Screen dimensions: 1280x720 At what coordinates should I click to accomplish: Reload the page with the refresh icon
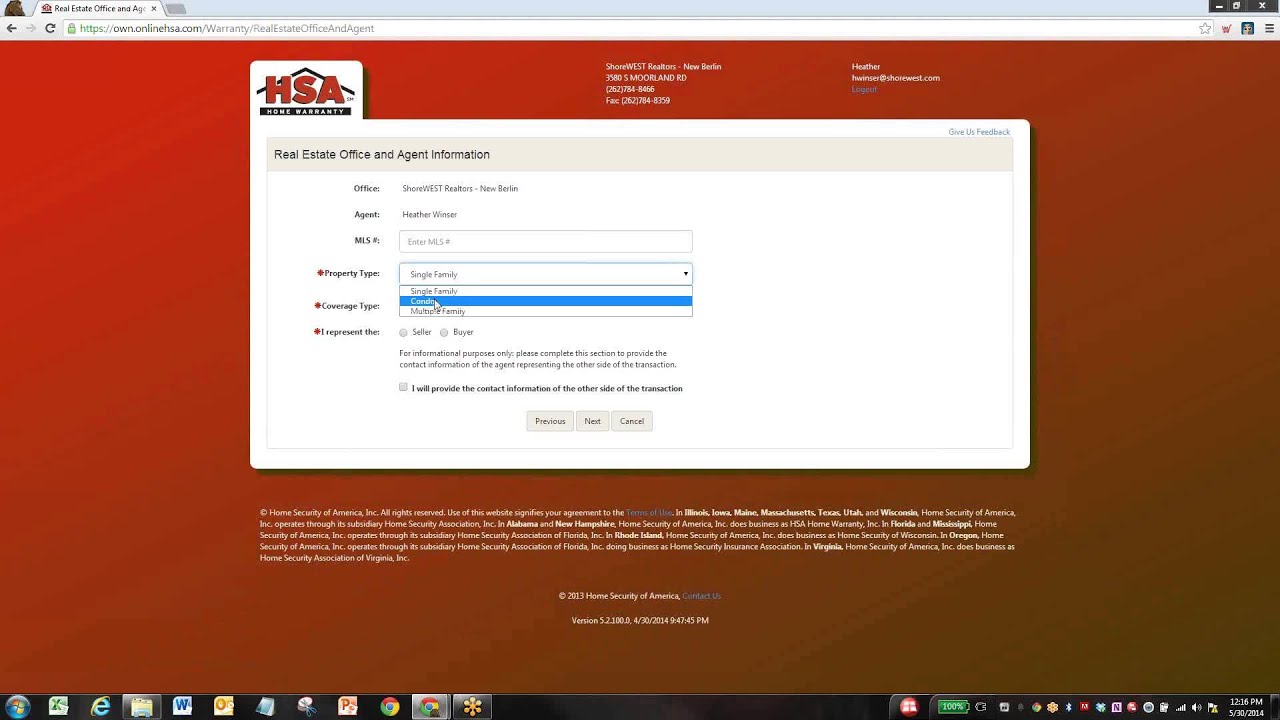[x=50, y=28]
